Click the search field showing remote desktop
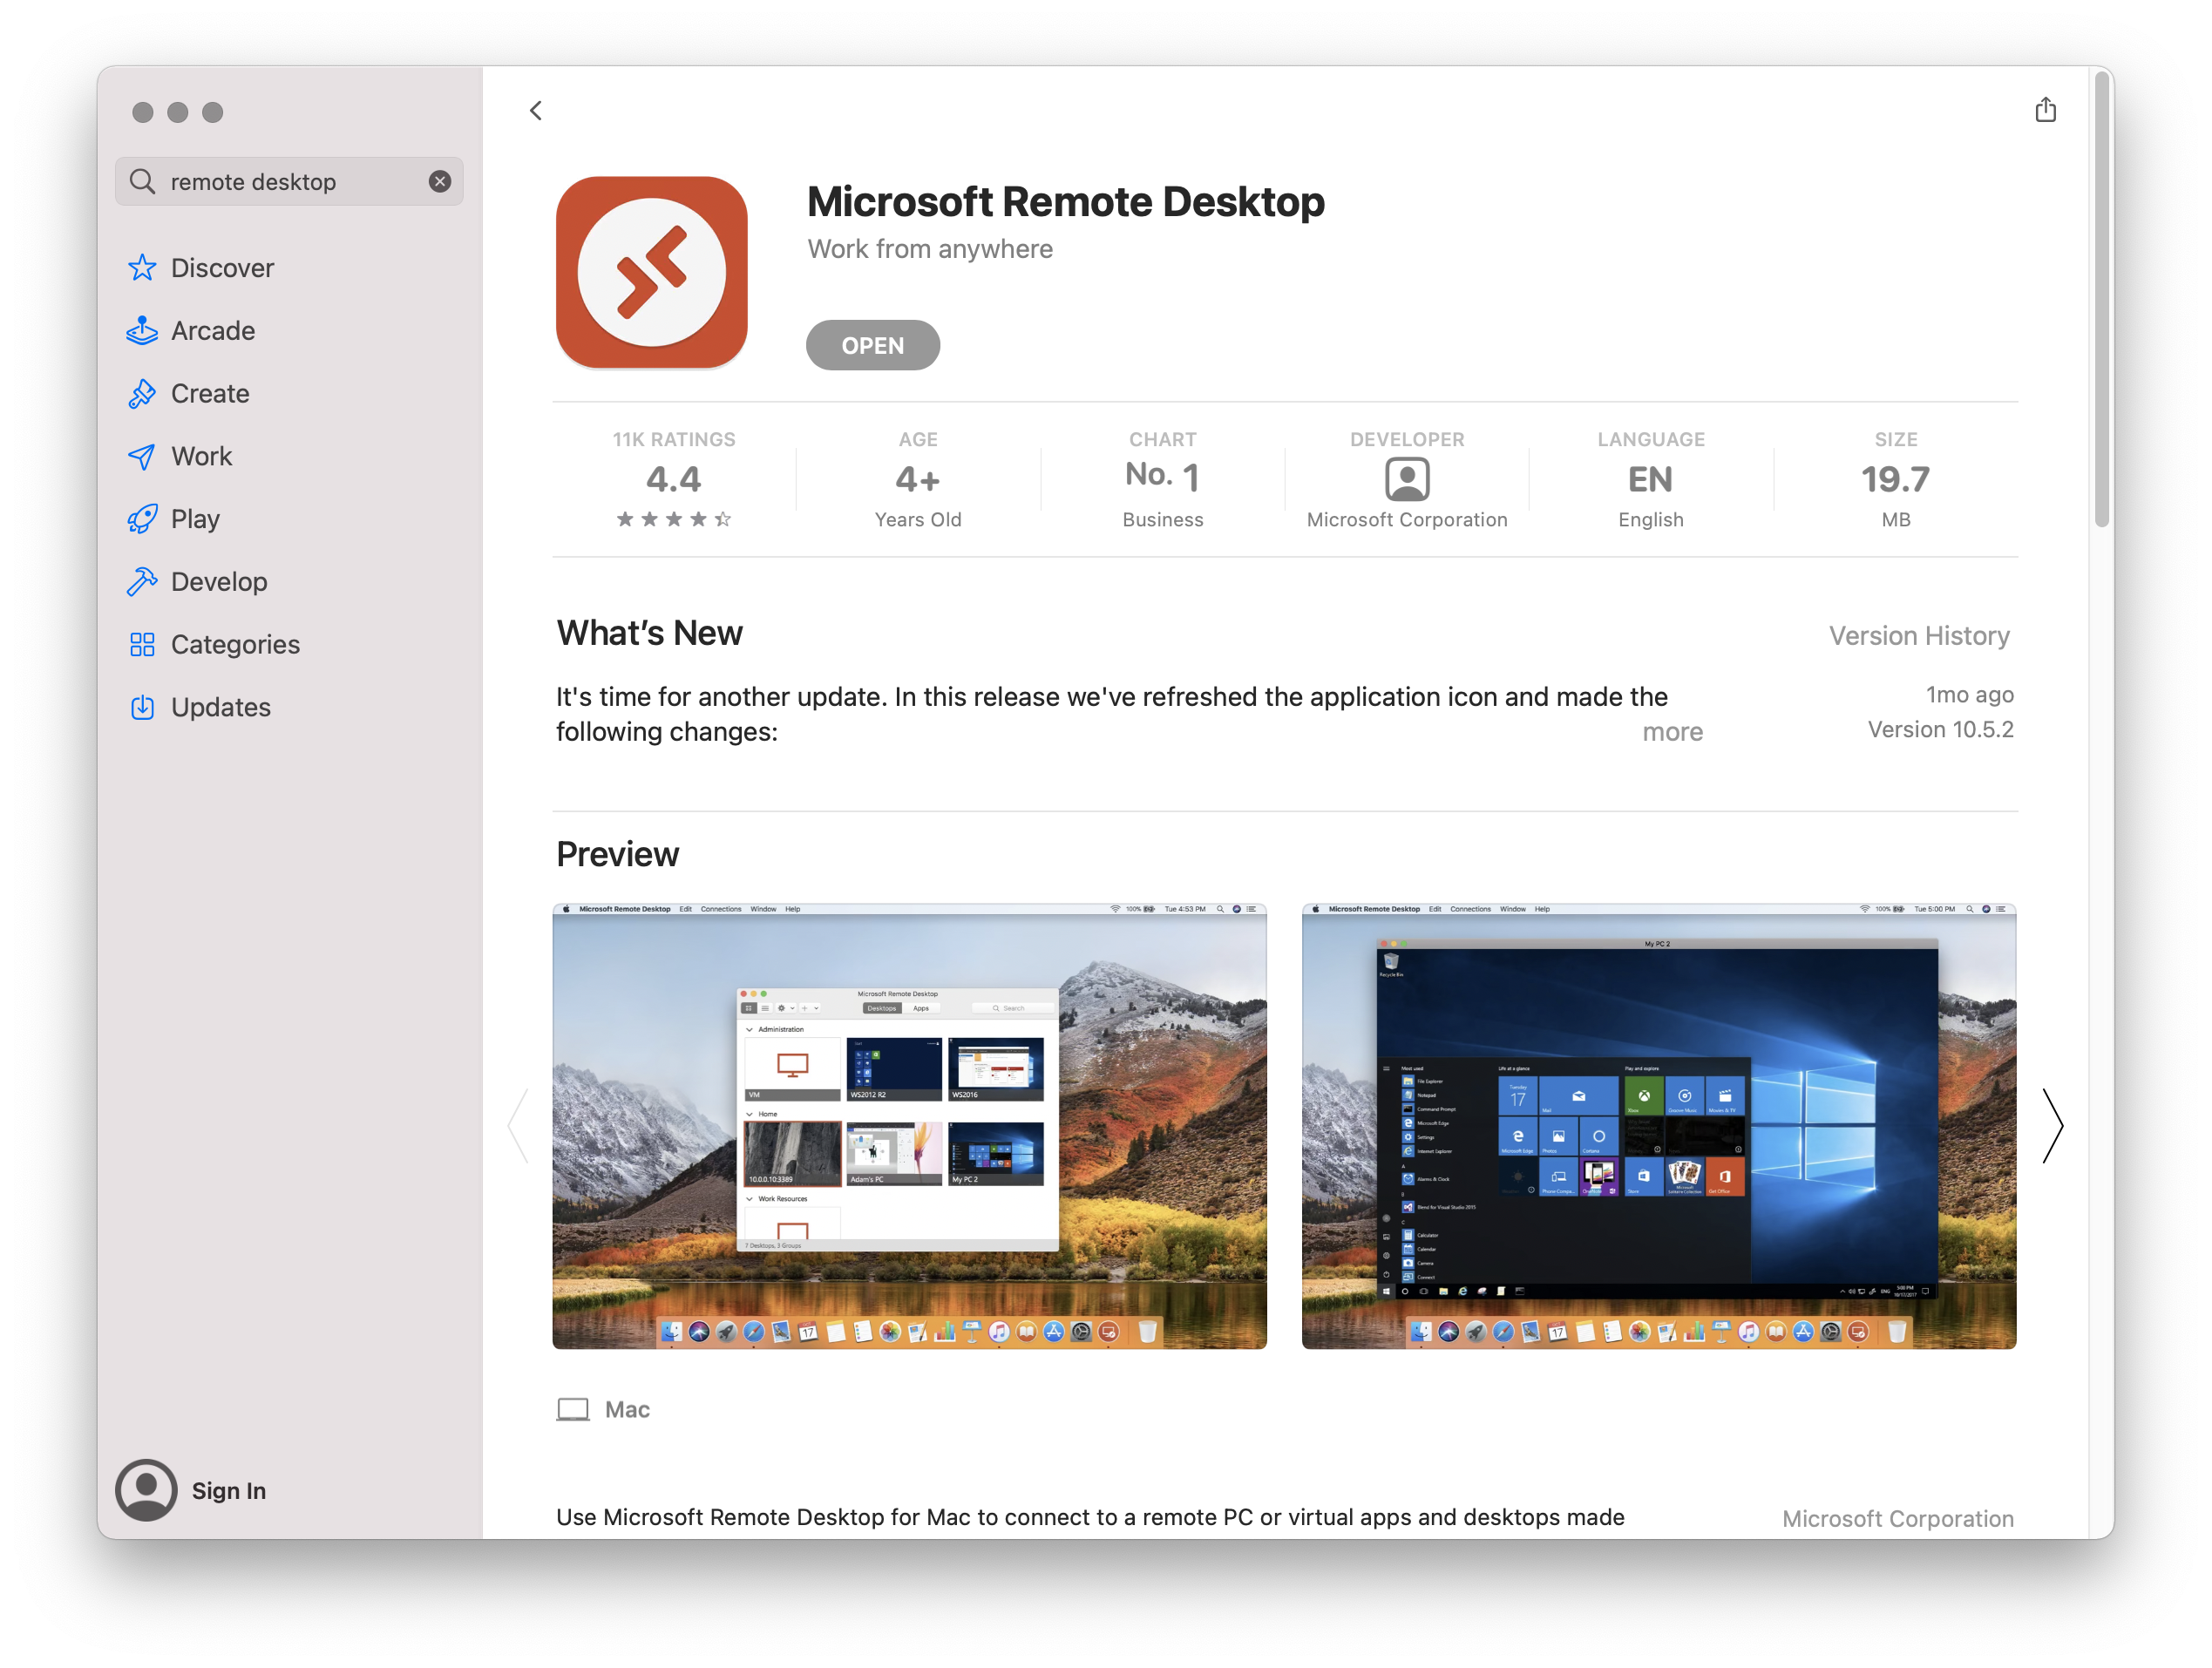The image size is (2212, 1668). click(x=288, y=179)
